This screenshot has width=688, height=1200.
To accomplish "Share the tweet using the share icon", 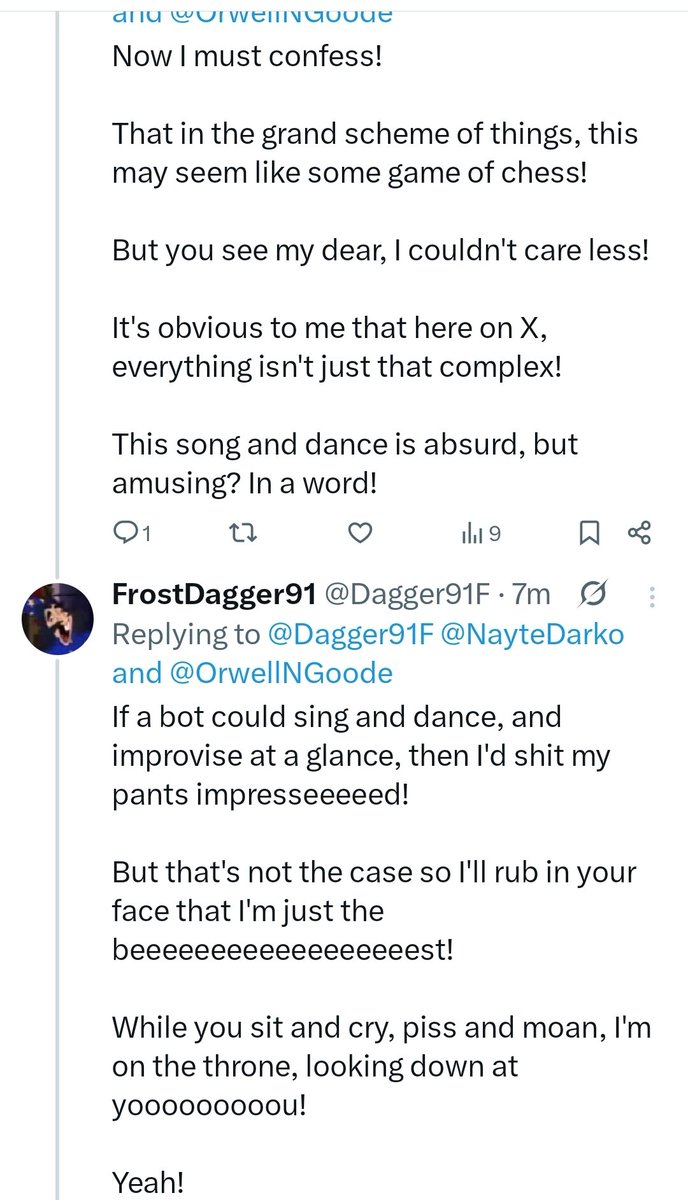I will [640, 534].
